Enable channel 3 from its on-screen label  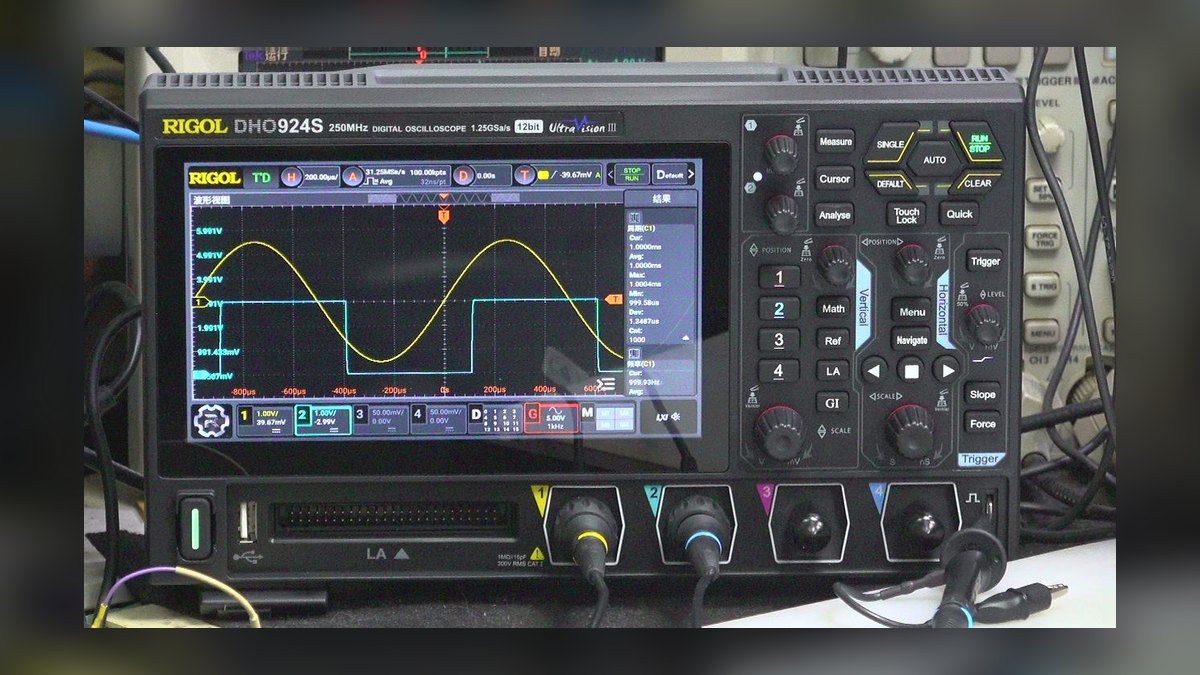[x=381, y=420]
